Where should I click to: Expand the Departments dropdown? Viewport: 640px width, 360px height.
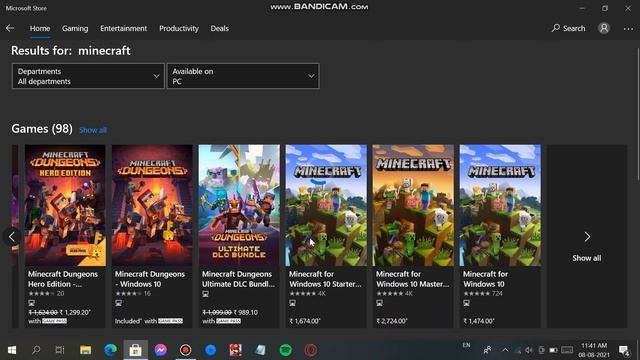[88, 76]
